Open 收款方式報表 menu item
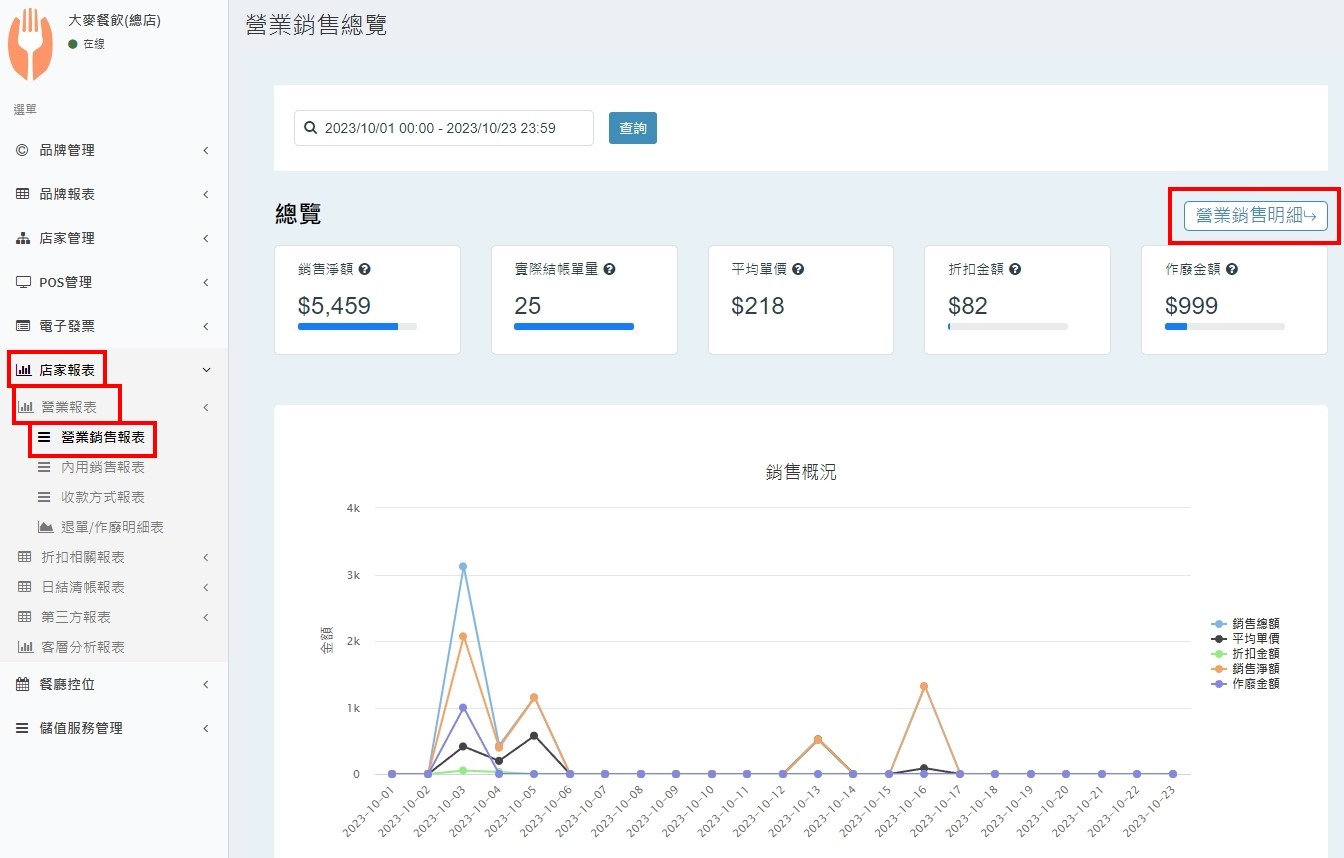 (x=102, y=497)
